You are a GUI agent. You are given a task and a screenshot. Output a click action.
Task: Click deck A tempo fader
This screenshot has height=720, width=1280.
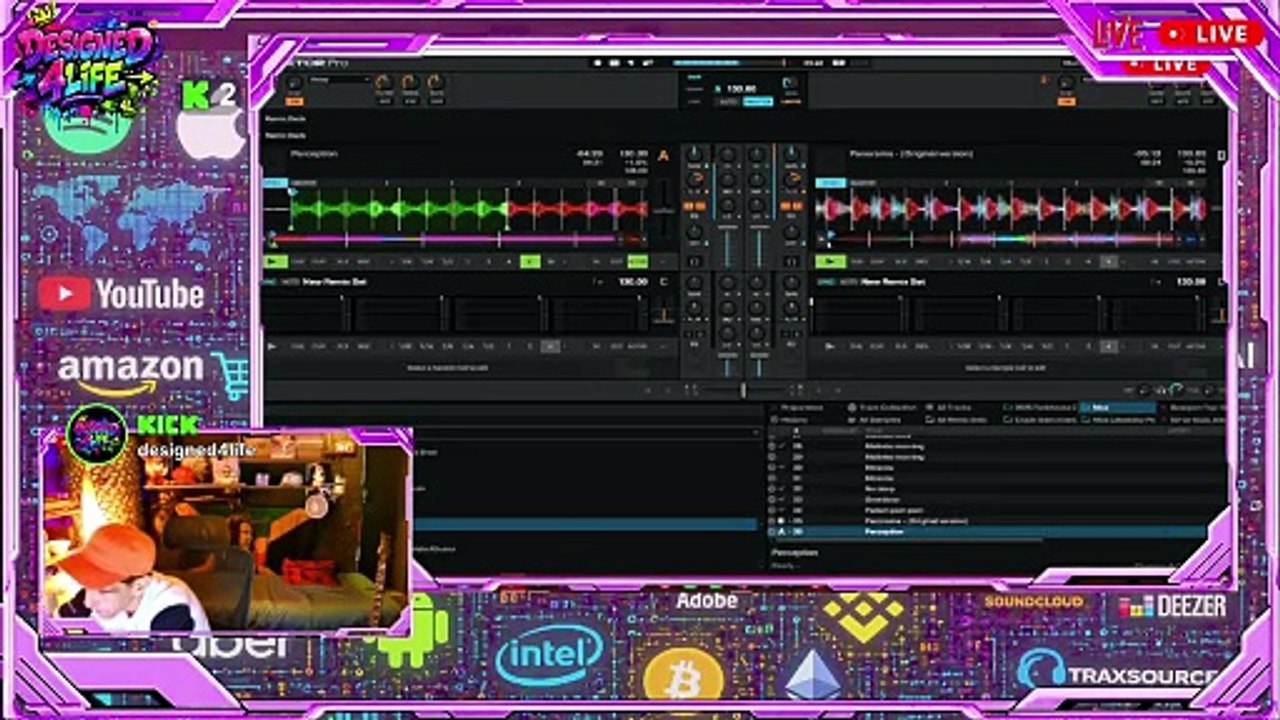[x=663, y=211]
